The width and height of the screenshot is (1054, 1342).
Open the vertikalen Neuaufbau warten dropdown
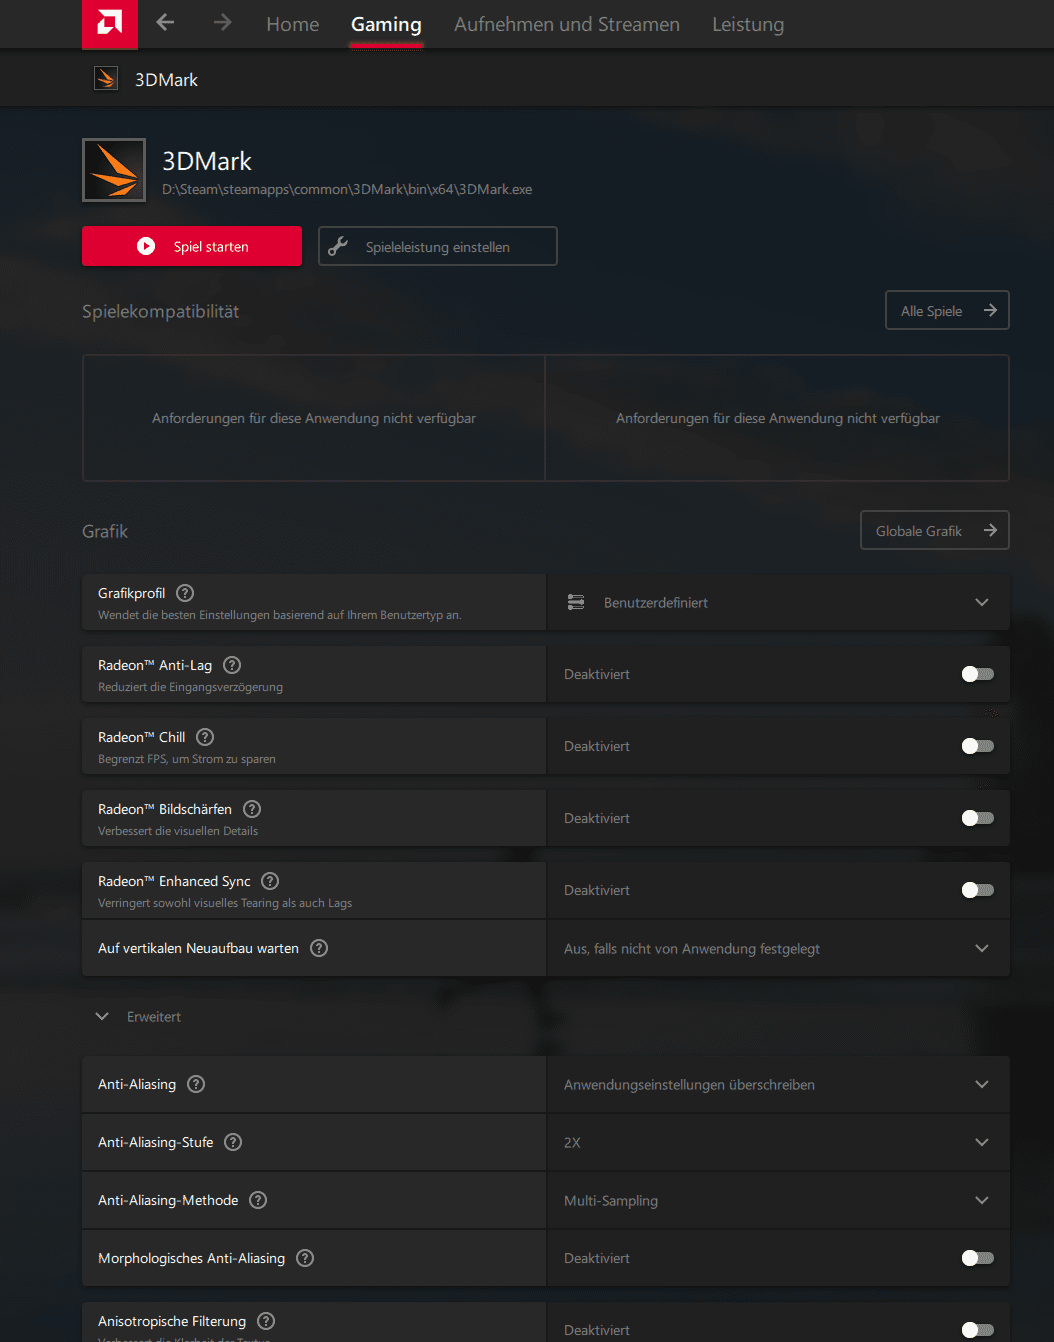(x=778, y=948)
